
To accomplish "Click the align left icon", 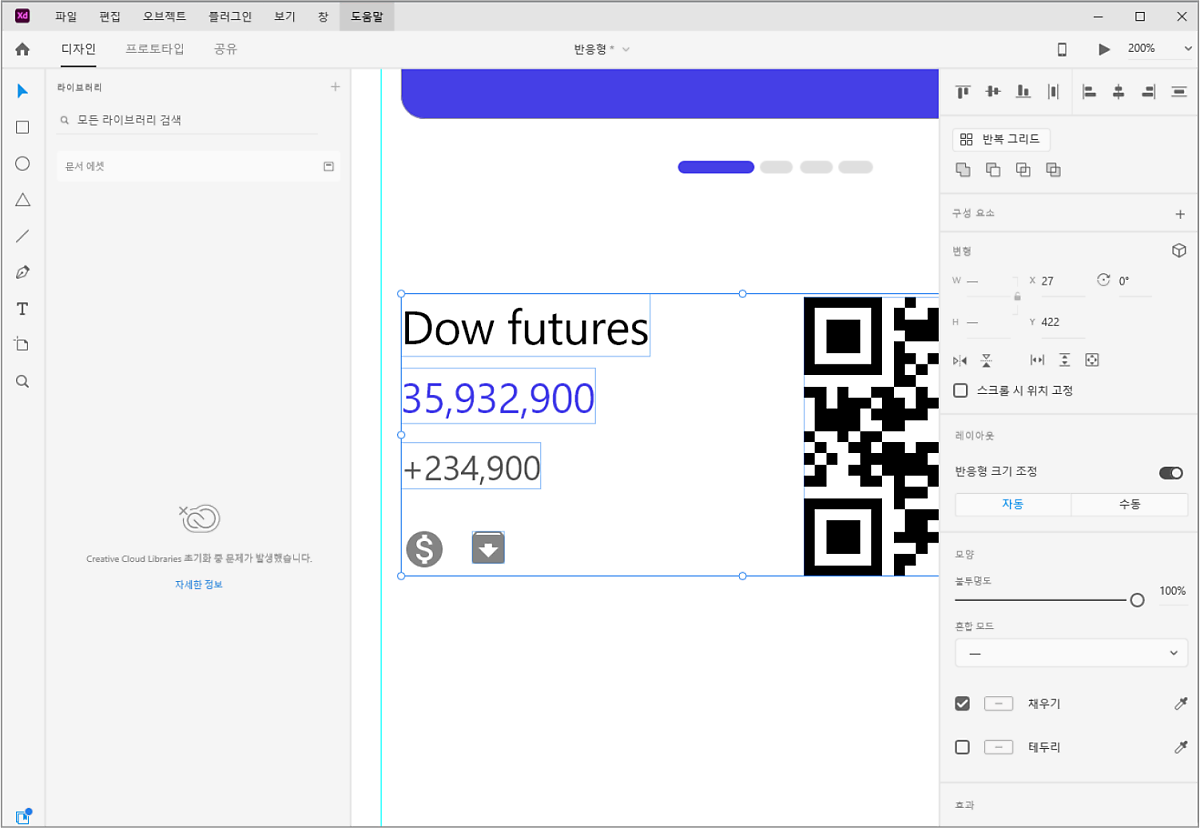I will point(1090,91).
